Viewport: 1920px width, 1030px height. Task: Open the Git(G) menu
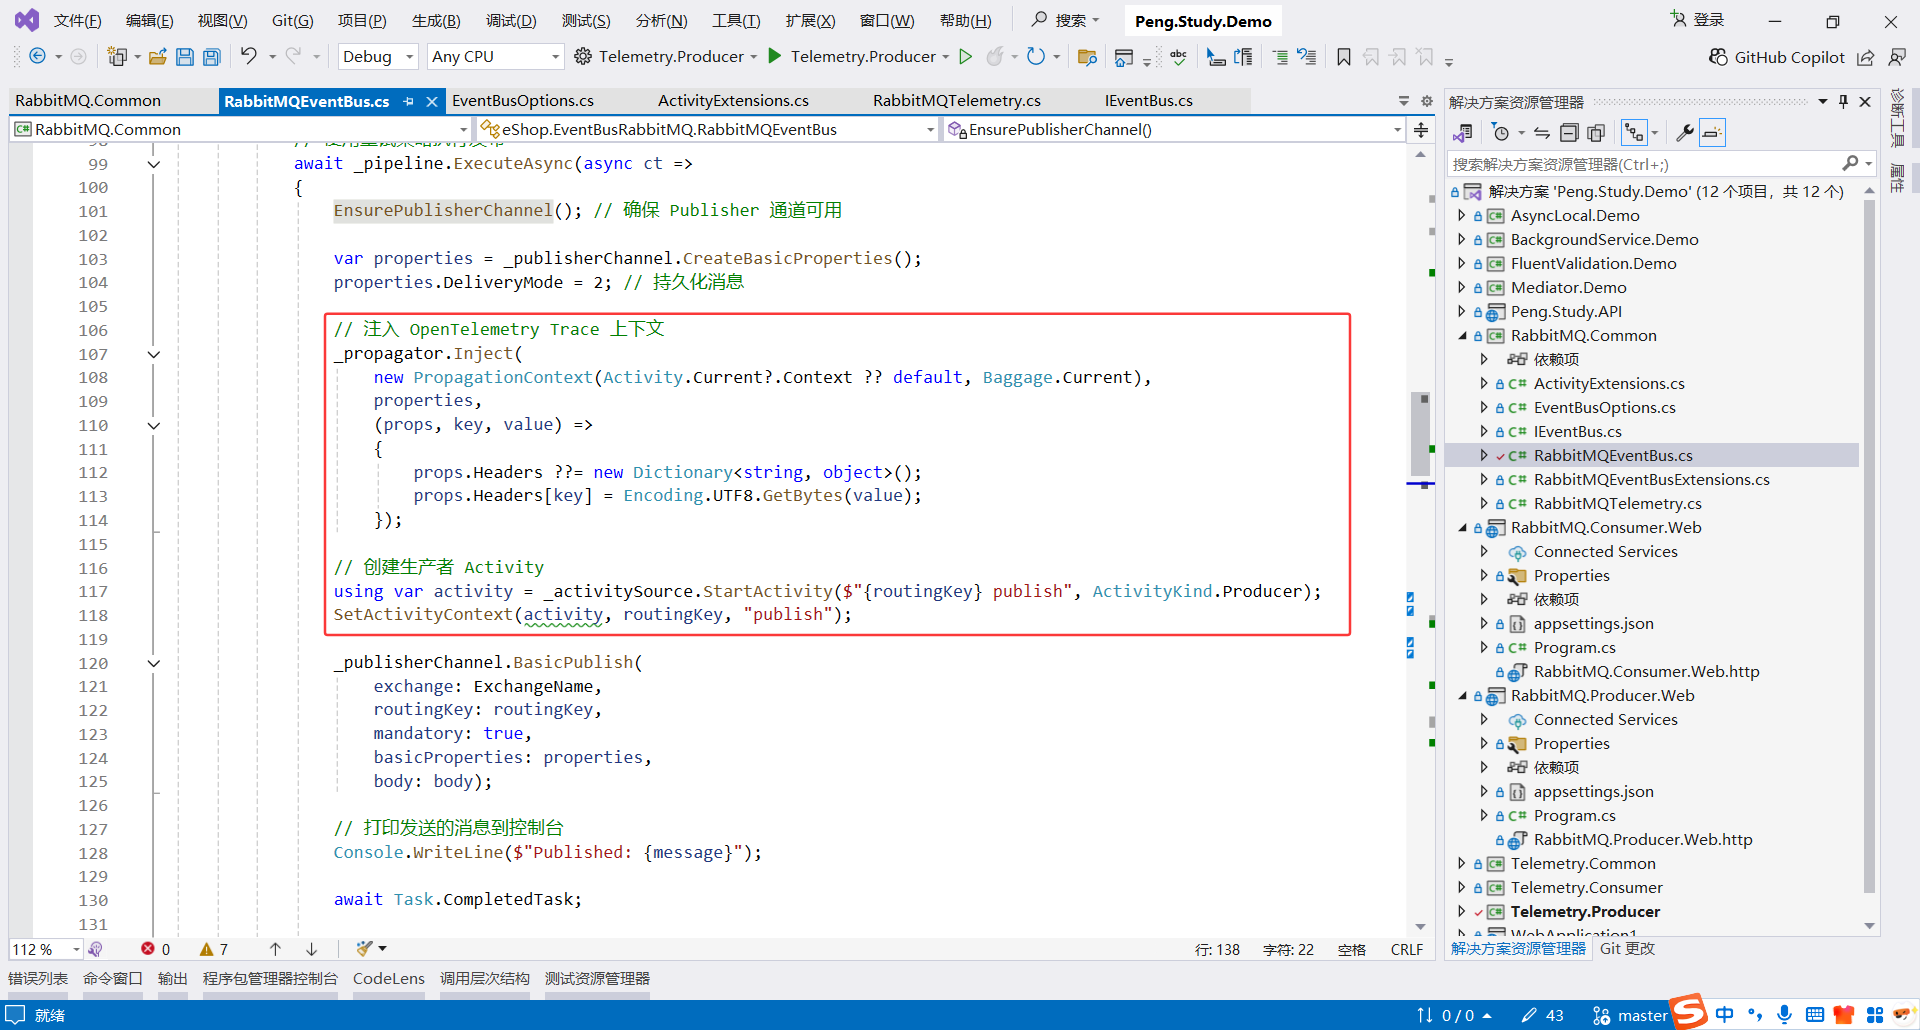coord(292,21)
